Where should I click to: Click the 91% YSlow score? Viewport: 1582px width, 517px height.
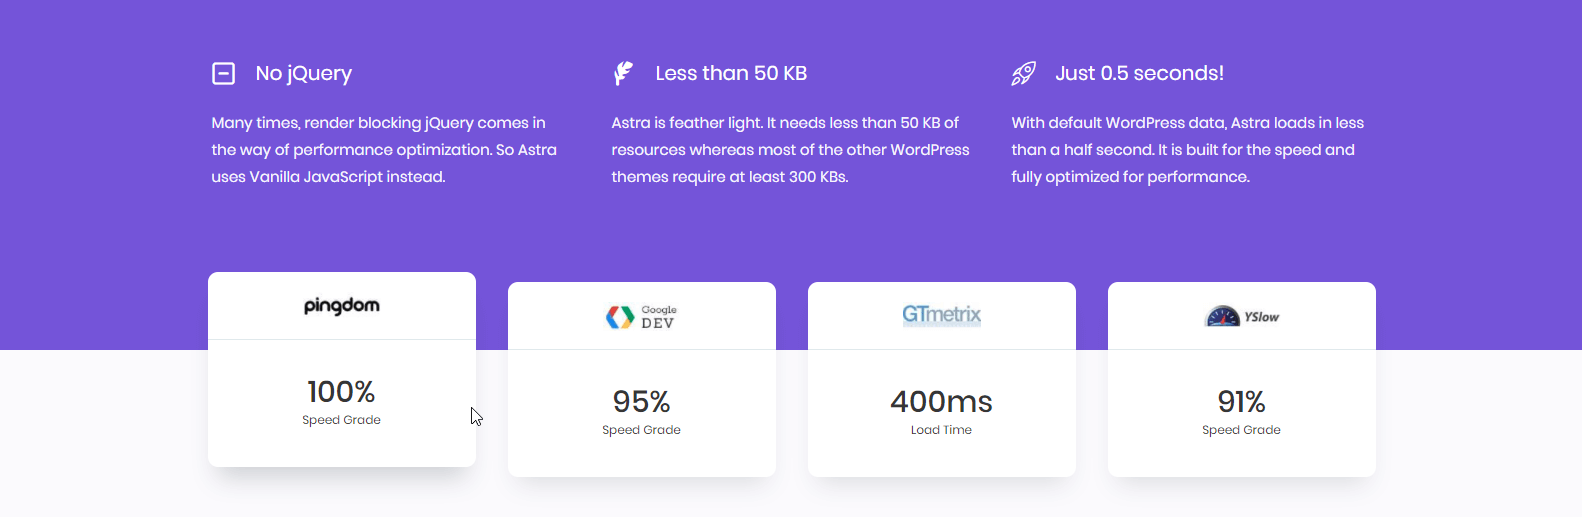click(1241, 401)
